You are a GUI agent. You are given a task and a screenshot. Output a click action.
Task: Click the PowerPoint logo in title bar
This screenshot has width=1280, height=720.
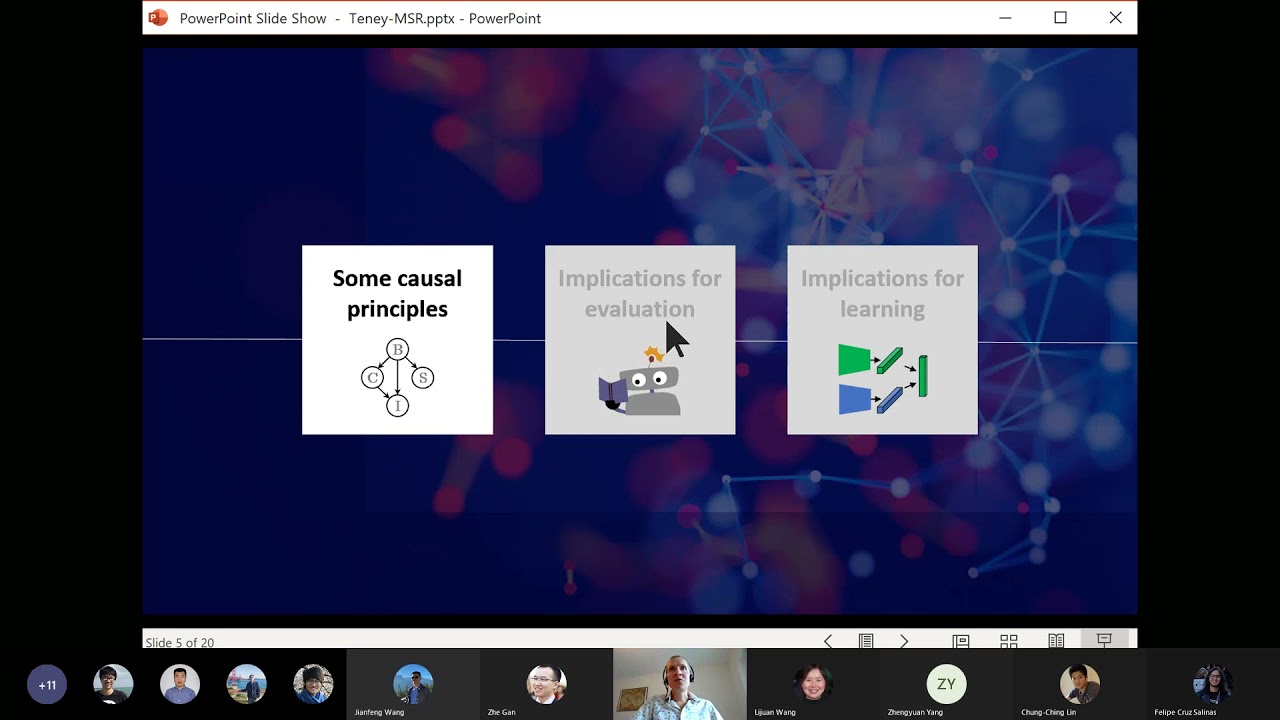click(158, 18)
